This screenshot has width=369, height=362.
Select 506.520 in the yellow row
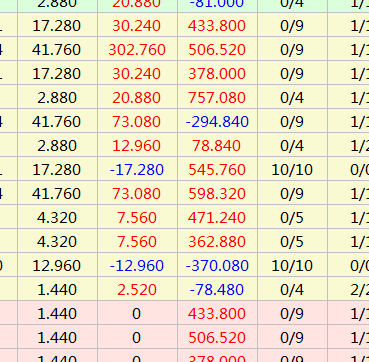217,49
